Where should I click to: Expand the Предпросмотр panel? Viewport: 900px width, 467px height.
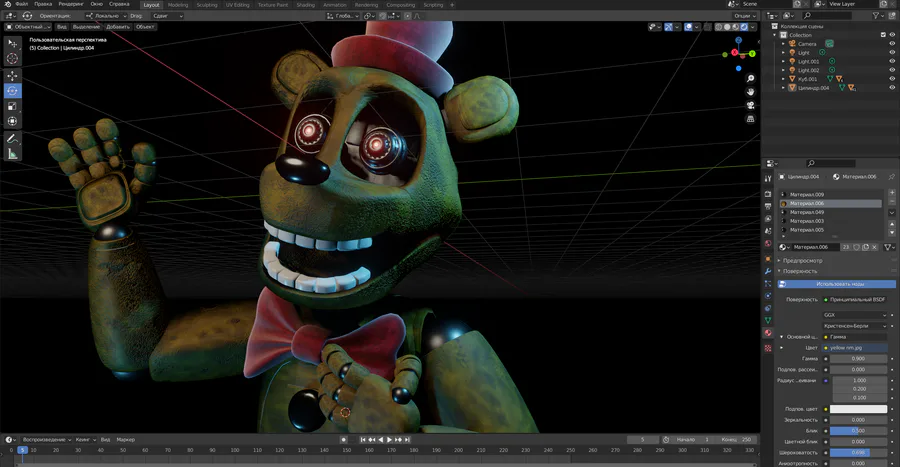pos(802,260)
